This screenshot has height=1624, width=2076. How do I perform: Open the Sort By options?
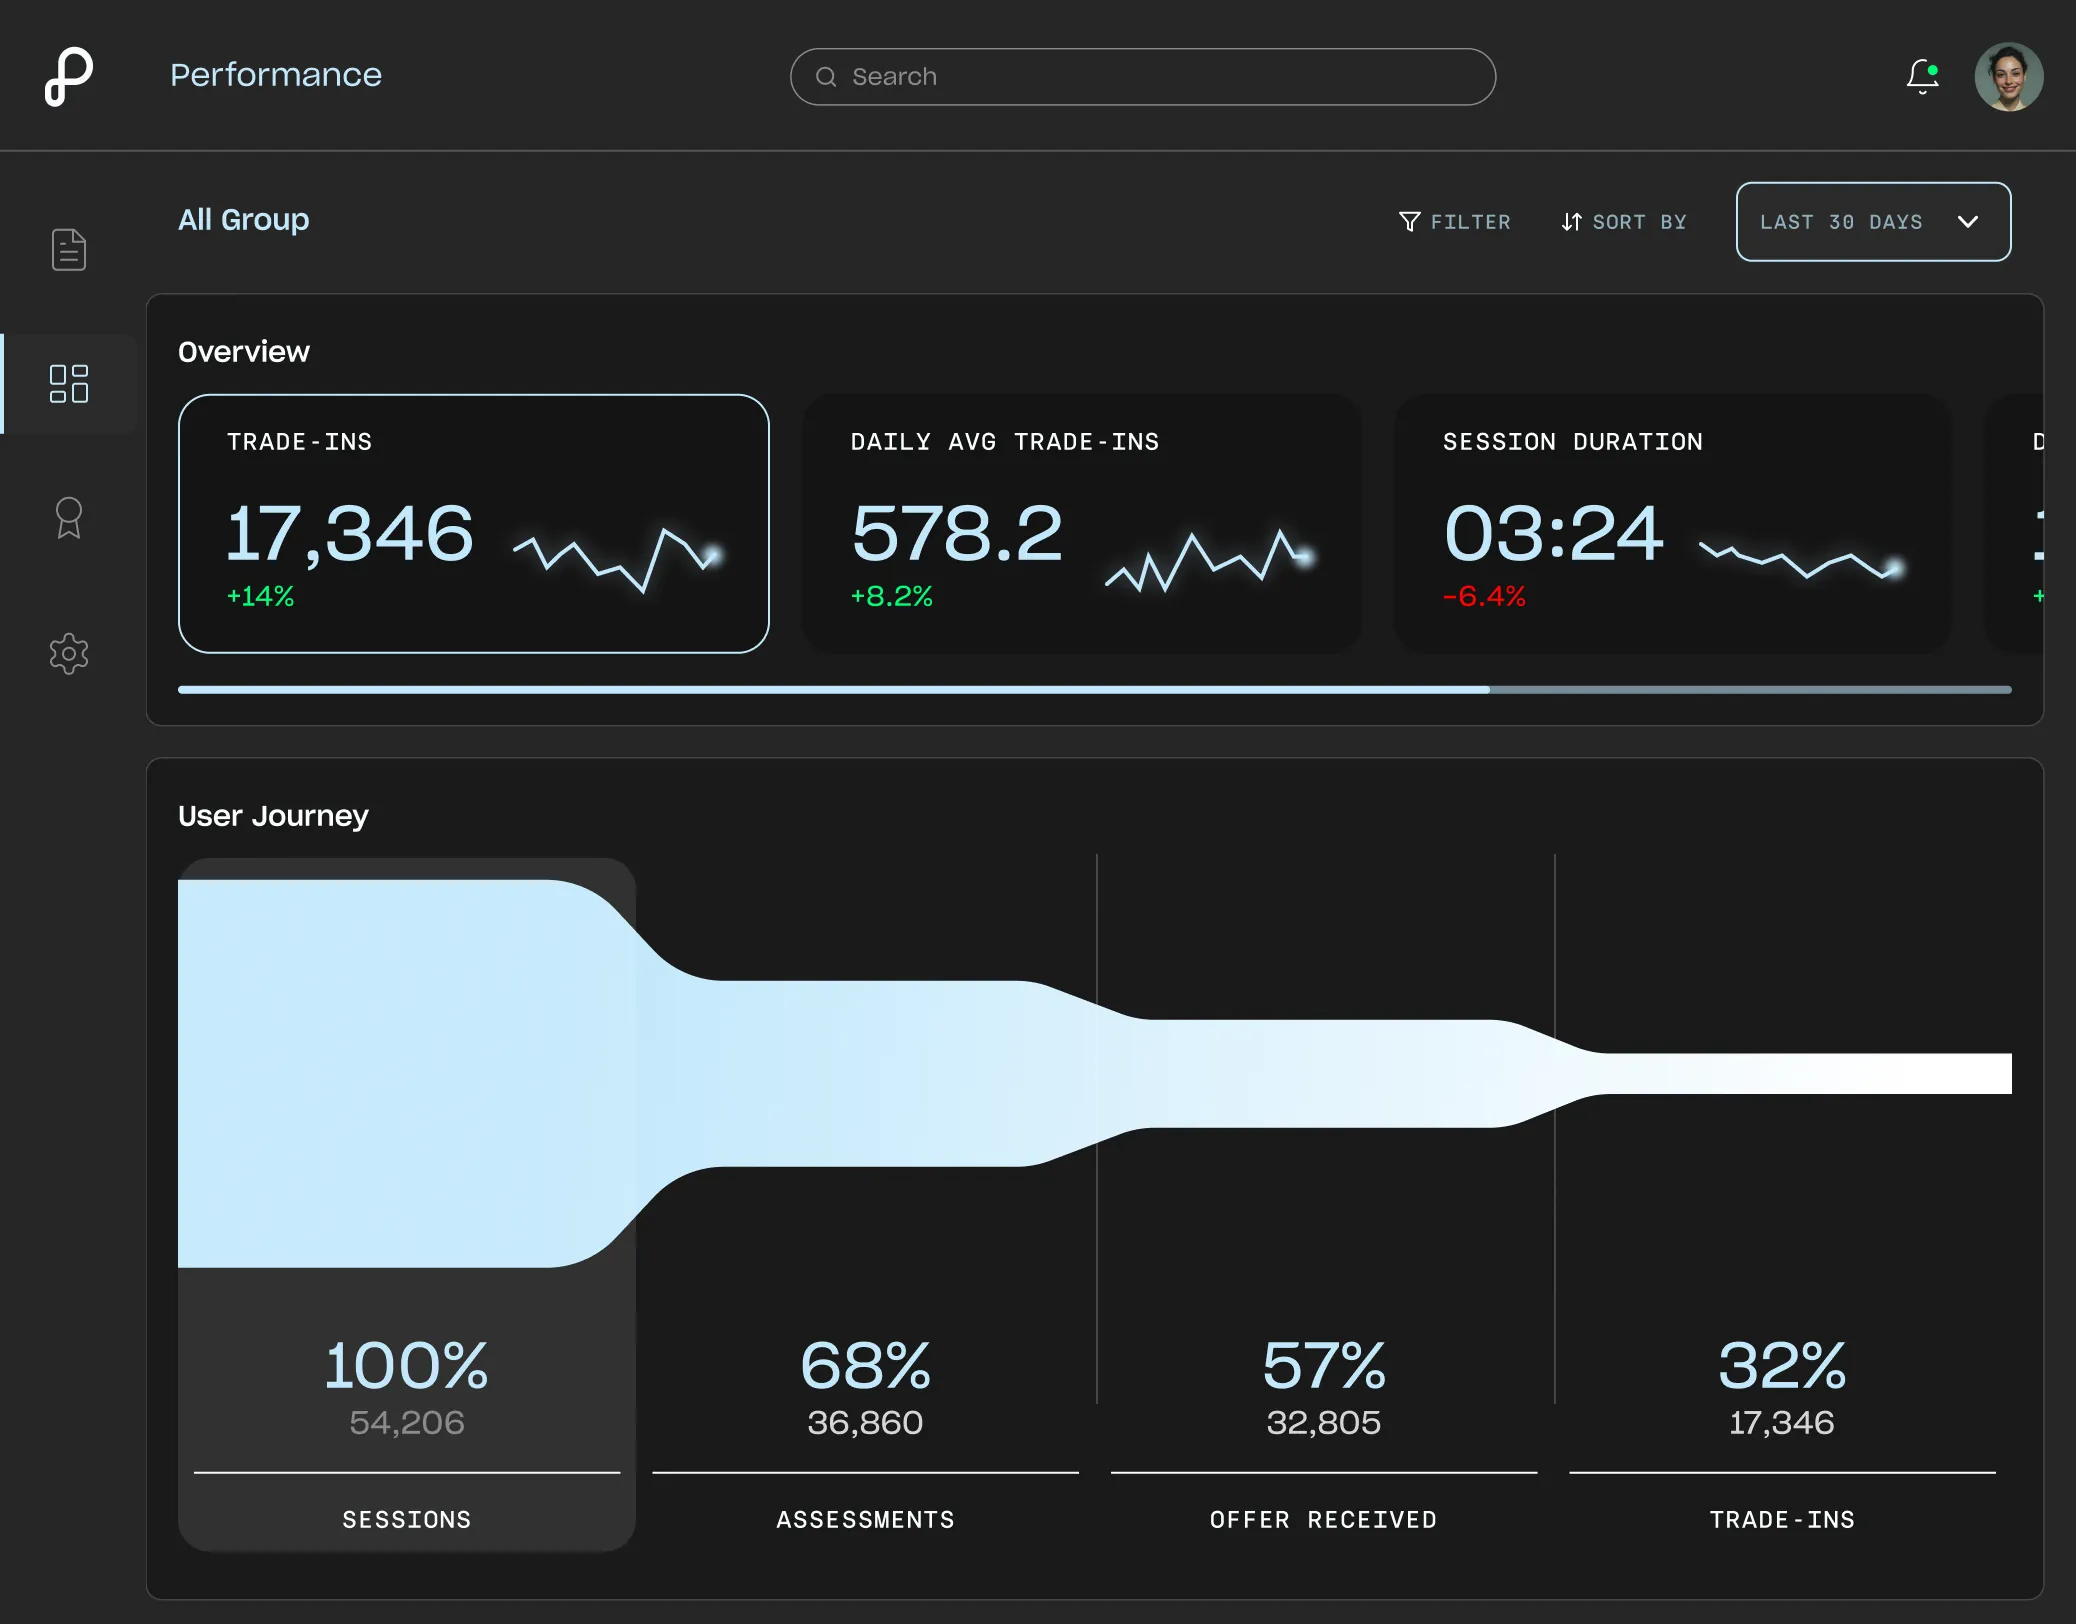pyautogui.click(x=1624, y=222)
